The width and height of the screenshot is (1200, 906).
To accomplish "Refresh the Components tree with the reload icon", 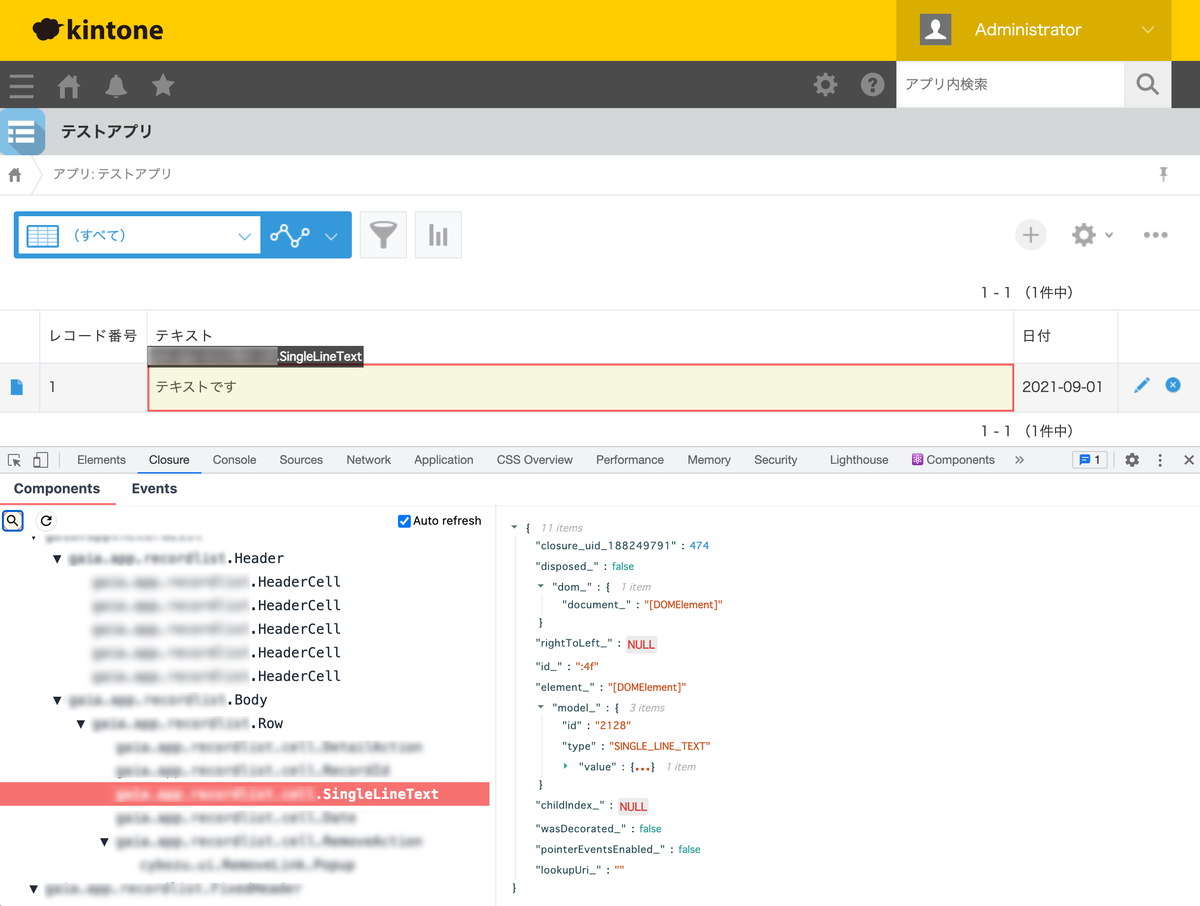I will 45,520.
